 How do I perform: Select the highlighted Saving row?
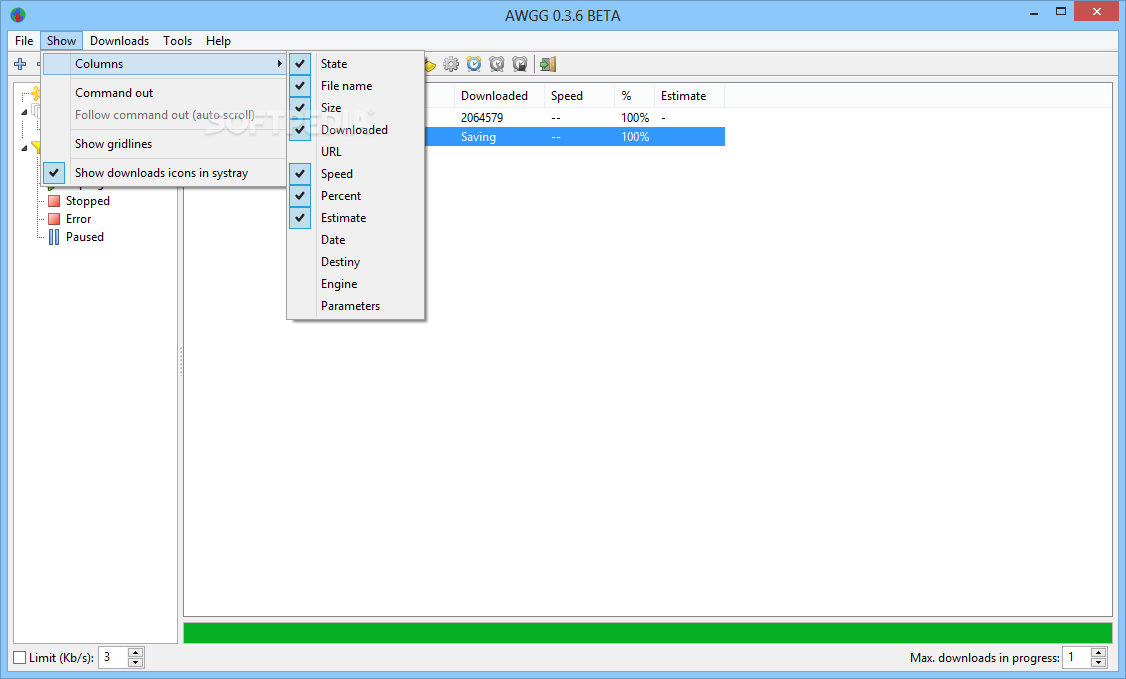tap(574, 136)
